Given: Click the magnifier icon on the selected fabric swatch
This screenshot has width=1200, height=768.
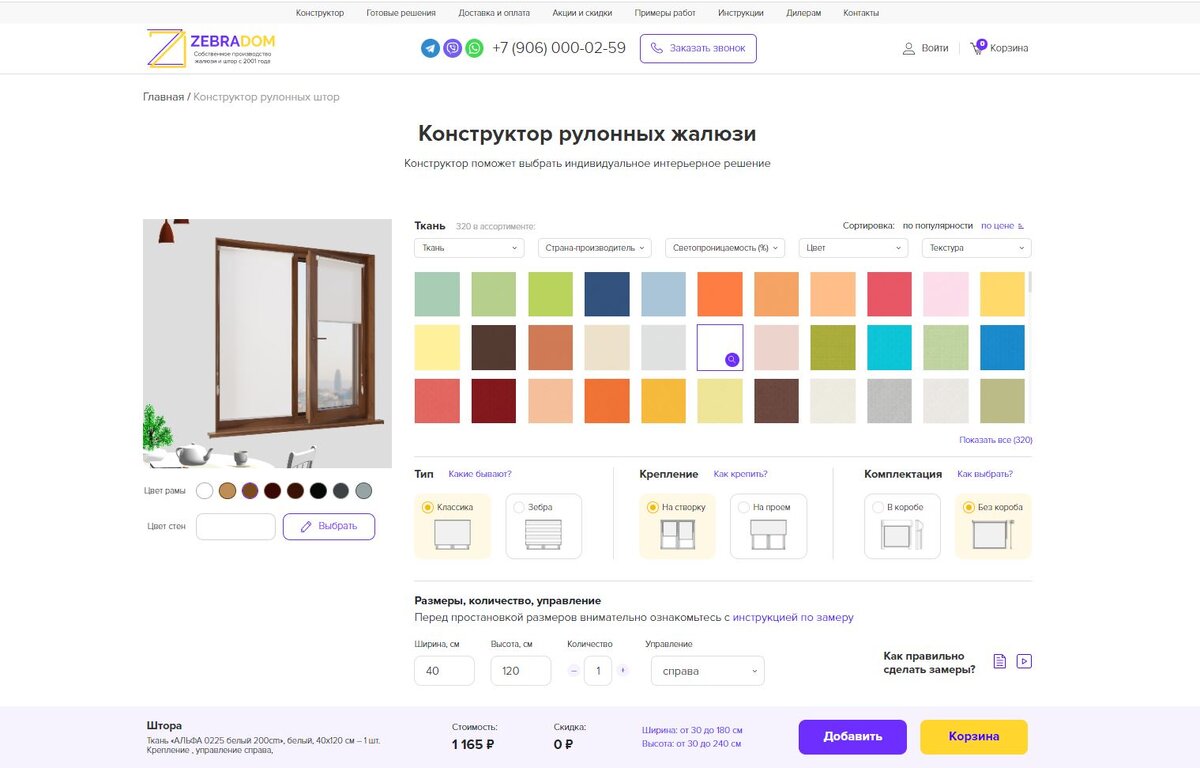Looking at the screenshot, I should (x=731, y=360).
